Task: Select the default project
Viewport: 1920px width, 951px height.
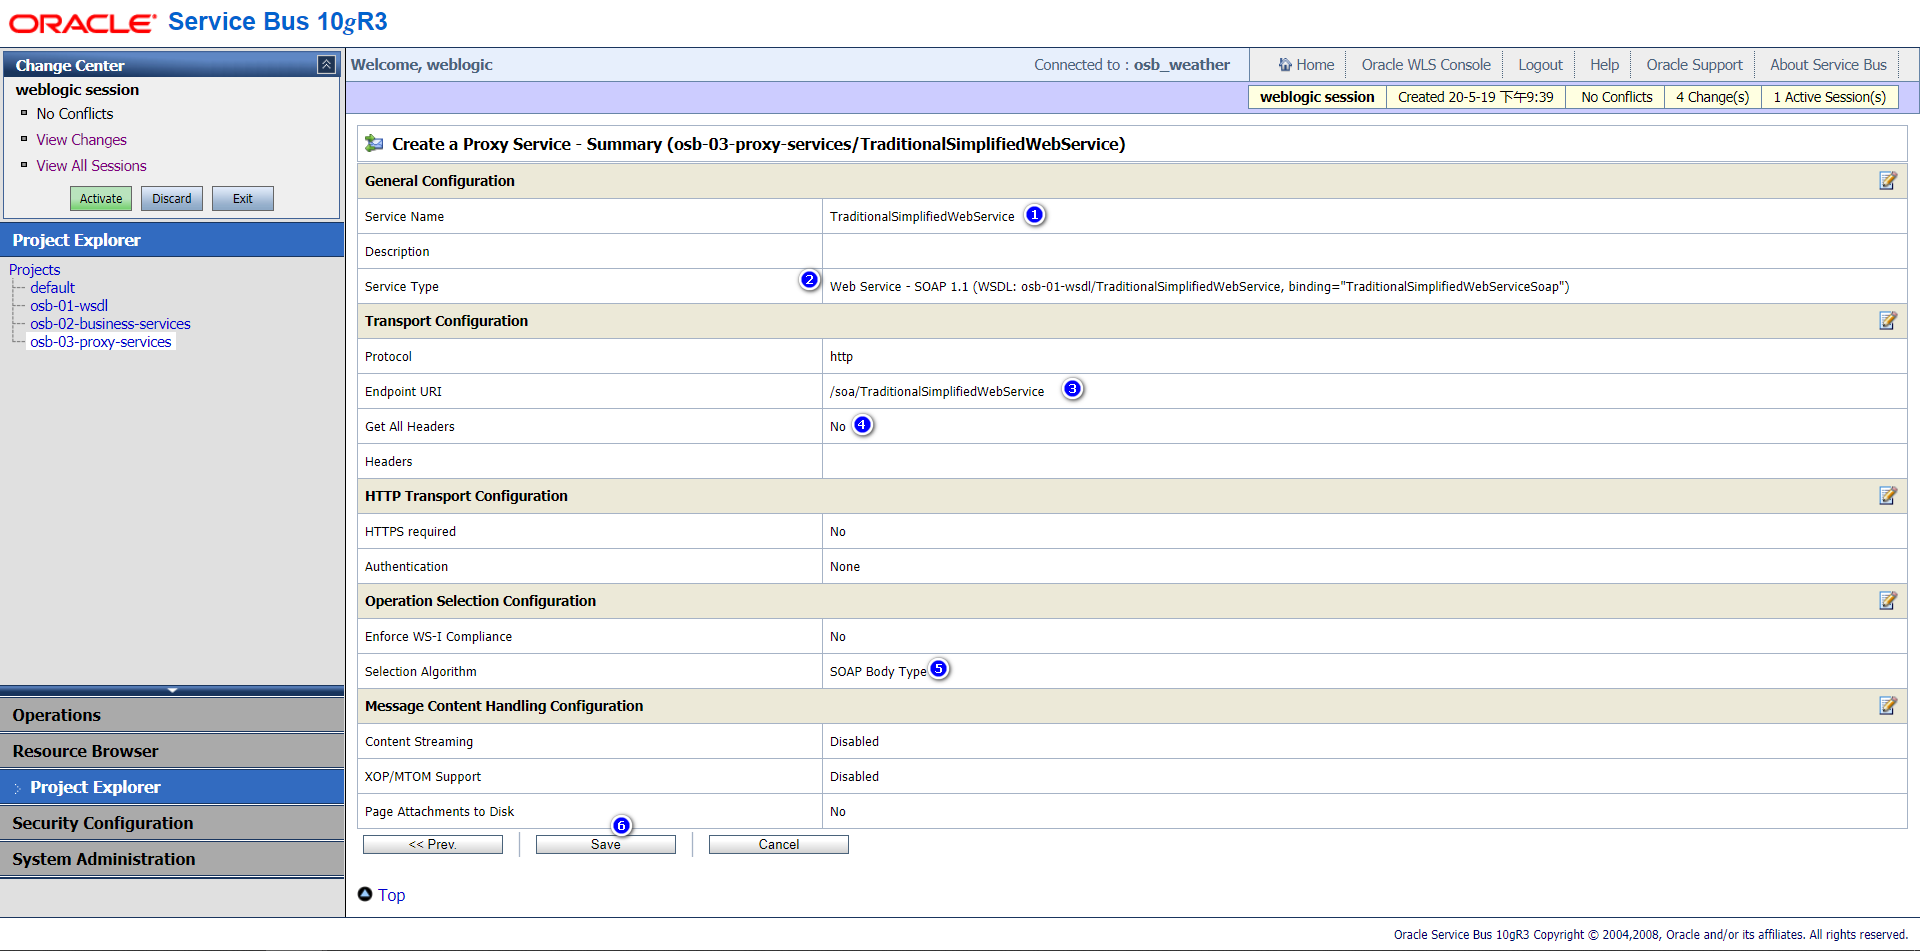Action: [52, 288]
